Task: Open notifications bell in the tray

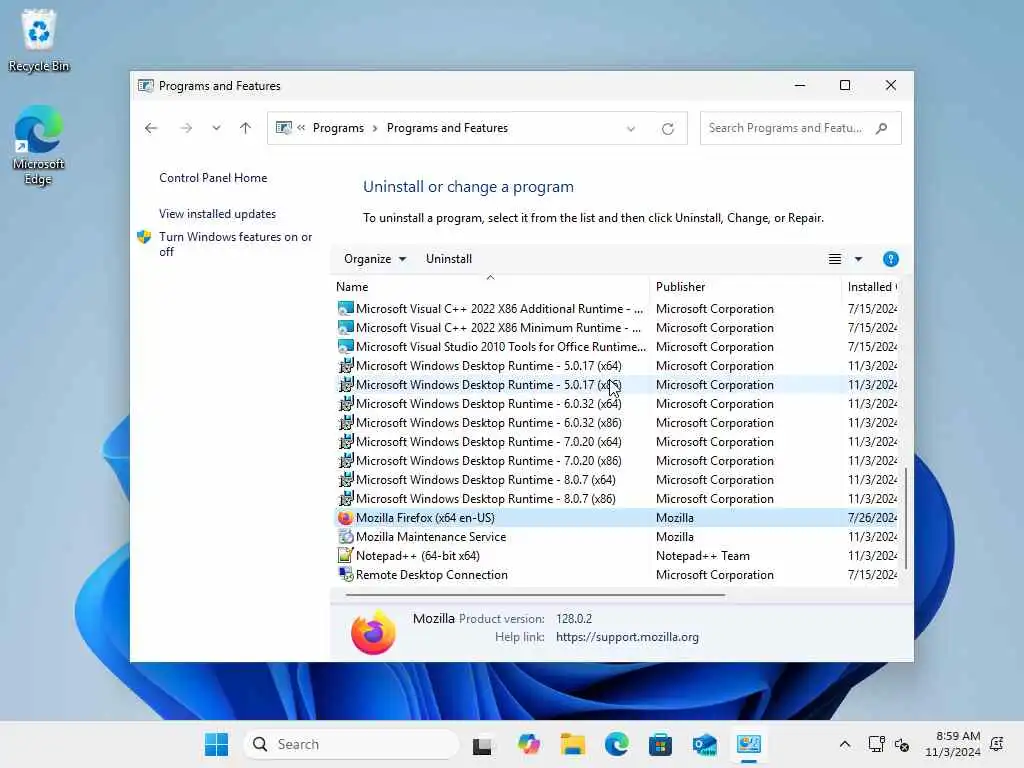Action: (x=997, y=744)
